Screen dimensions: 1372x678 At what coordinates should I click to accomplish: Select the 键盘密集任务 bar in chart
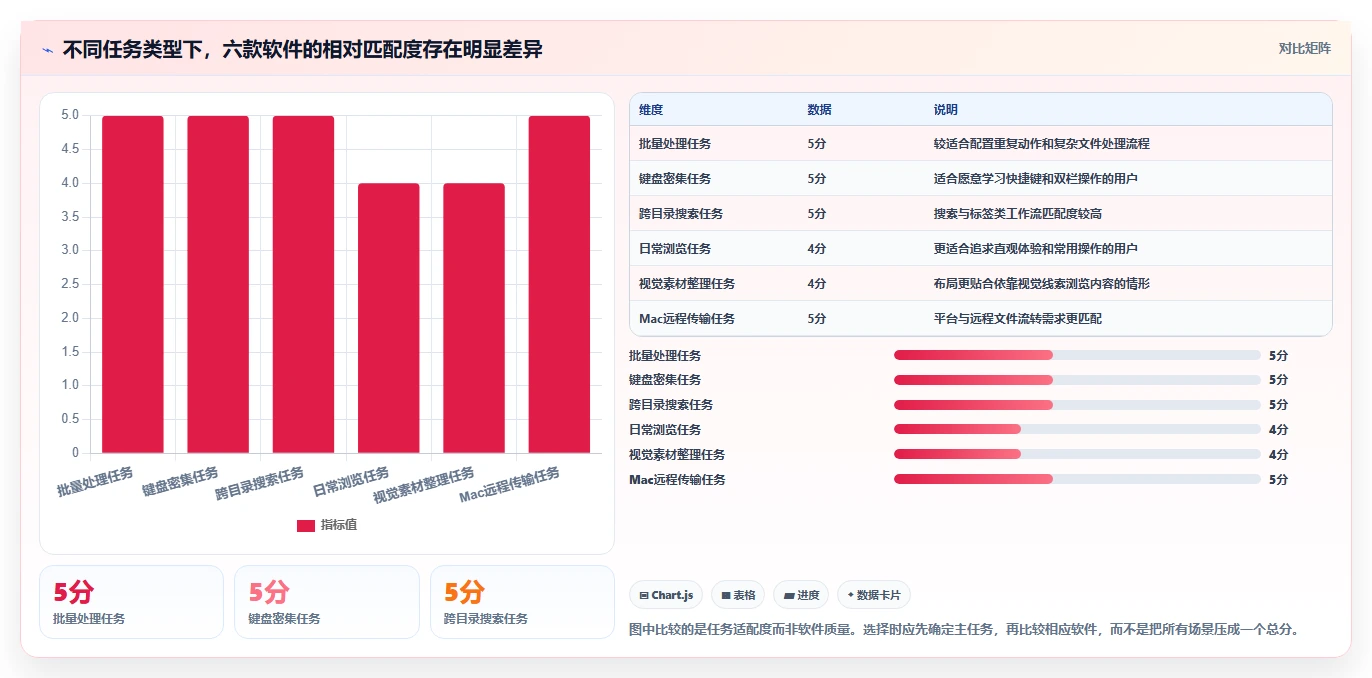218,284
